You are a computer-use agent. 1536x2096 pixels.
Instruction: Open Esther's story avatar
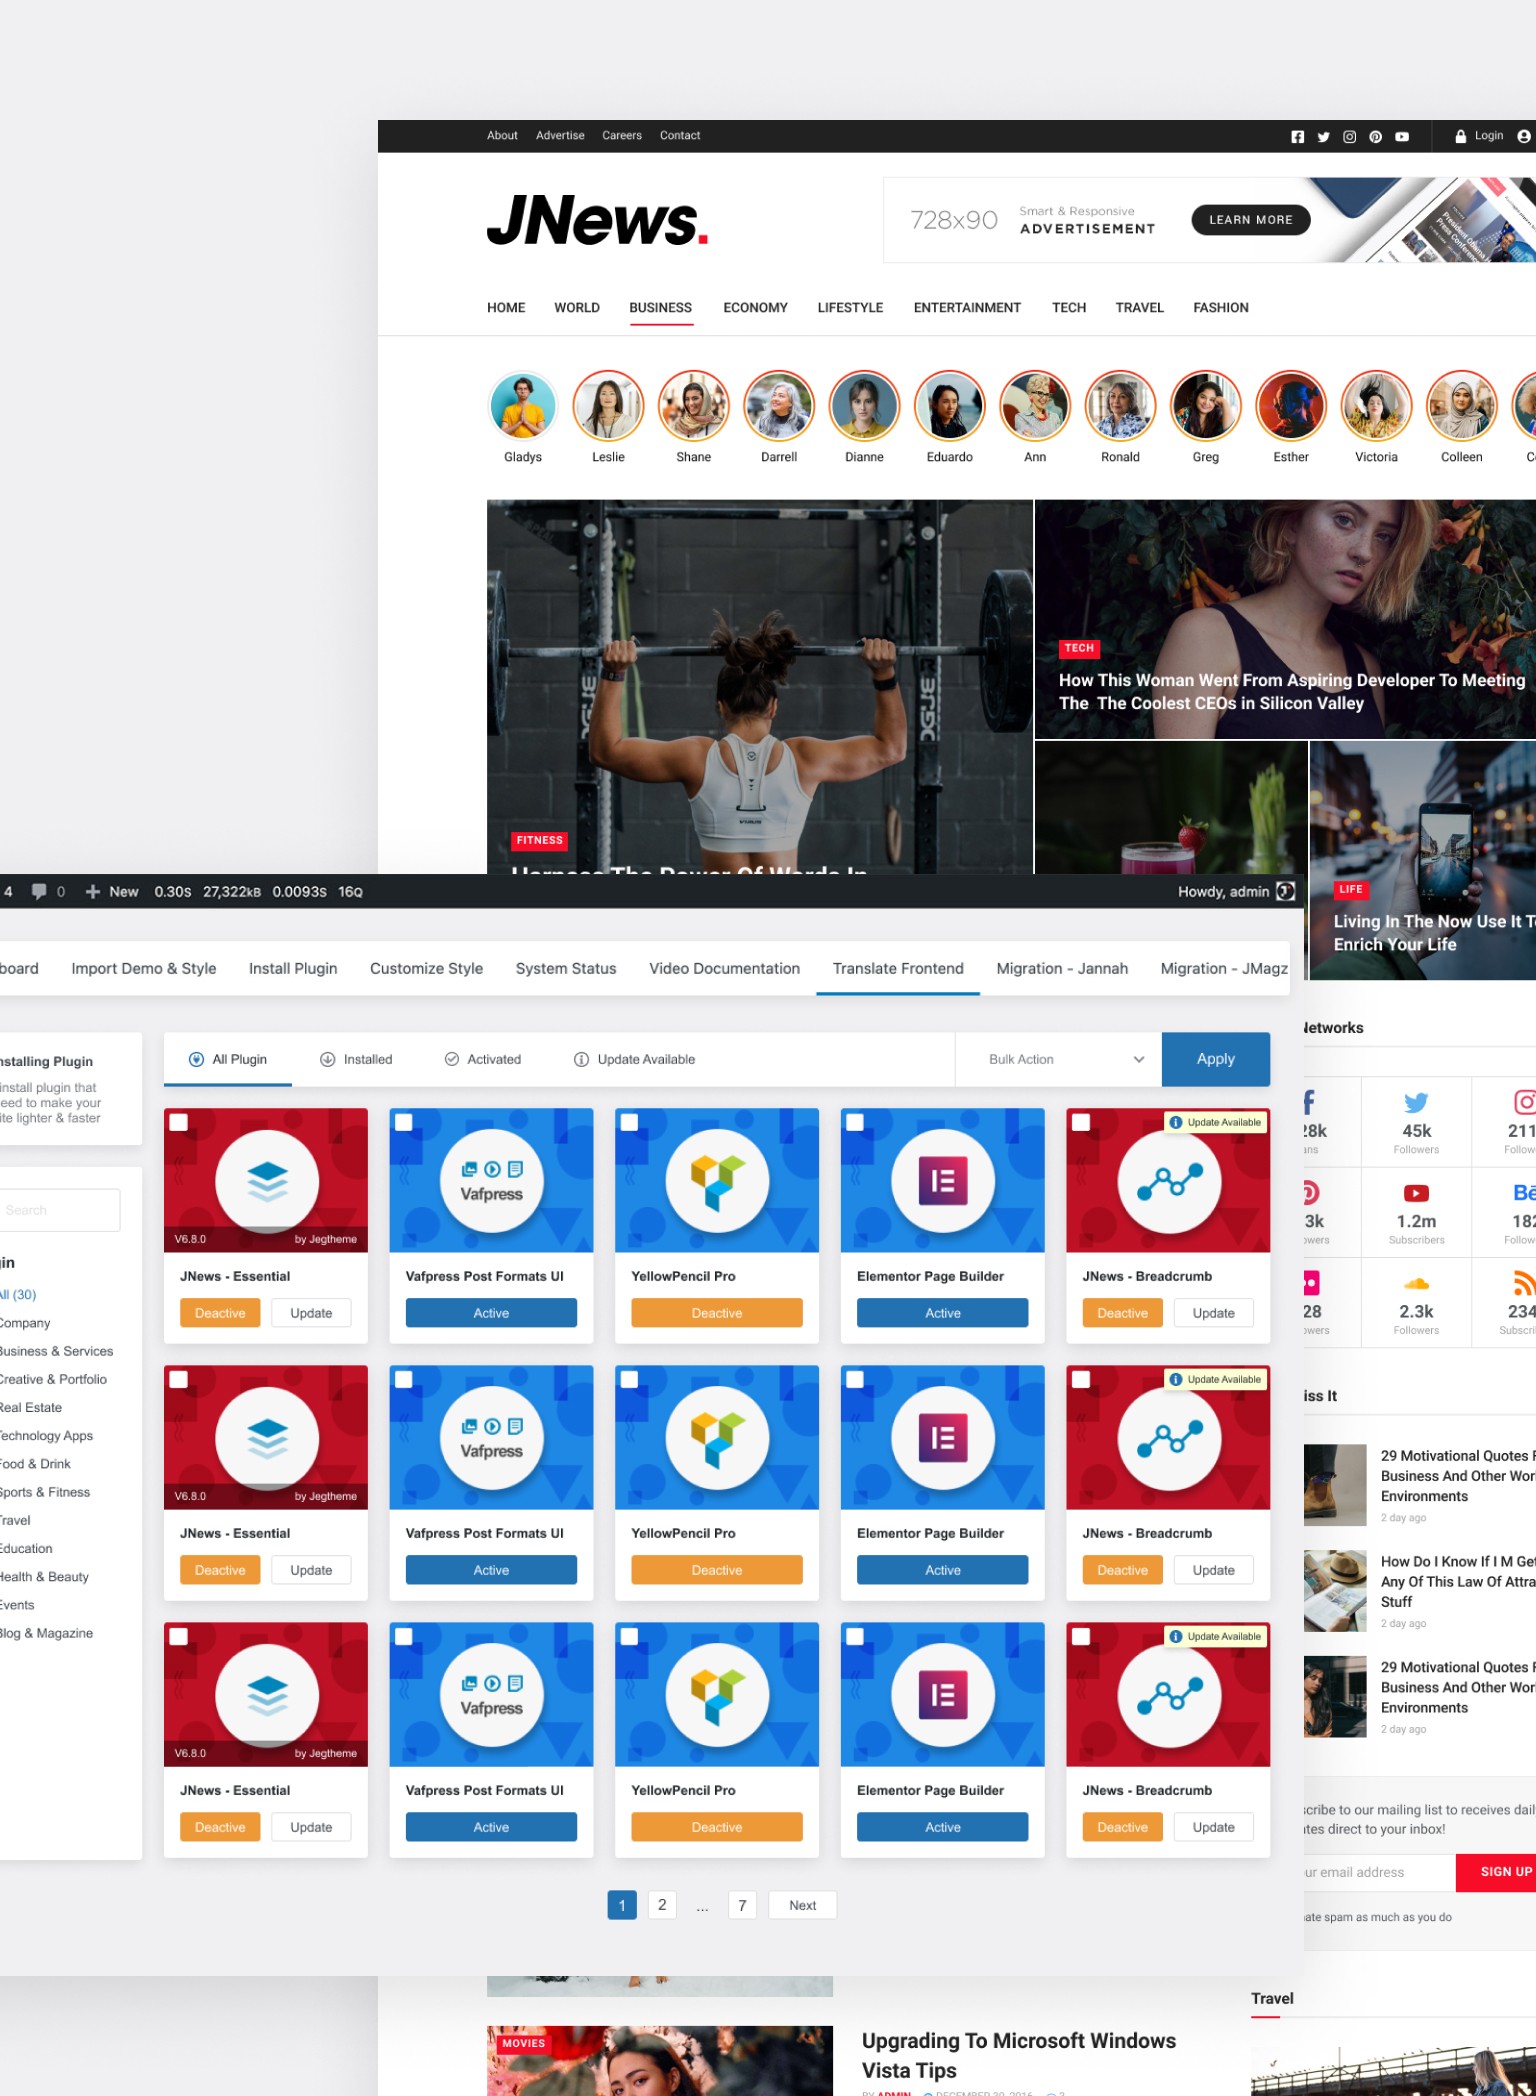[1291, 406]
